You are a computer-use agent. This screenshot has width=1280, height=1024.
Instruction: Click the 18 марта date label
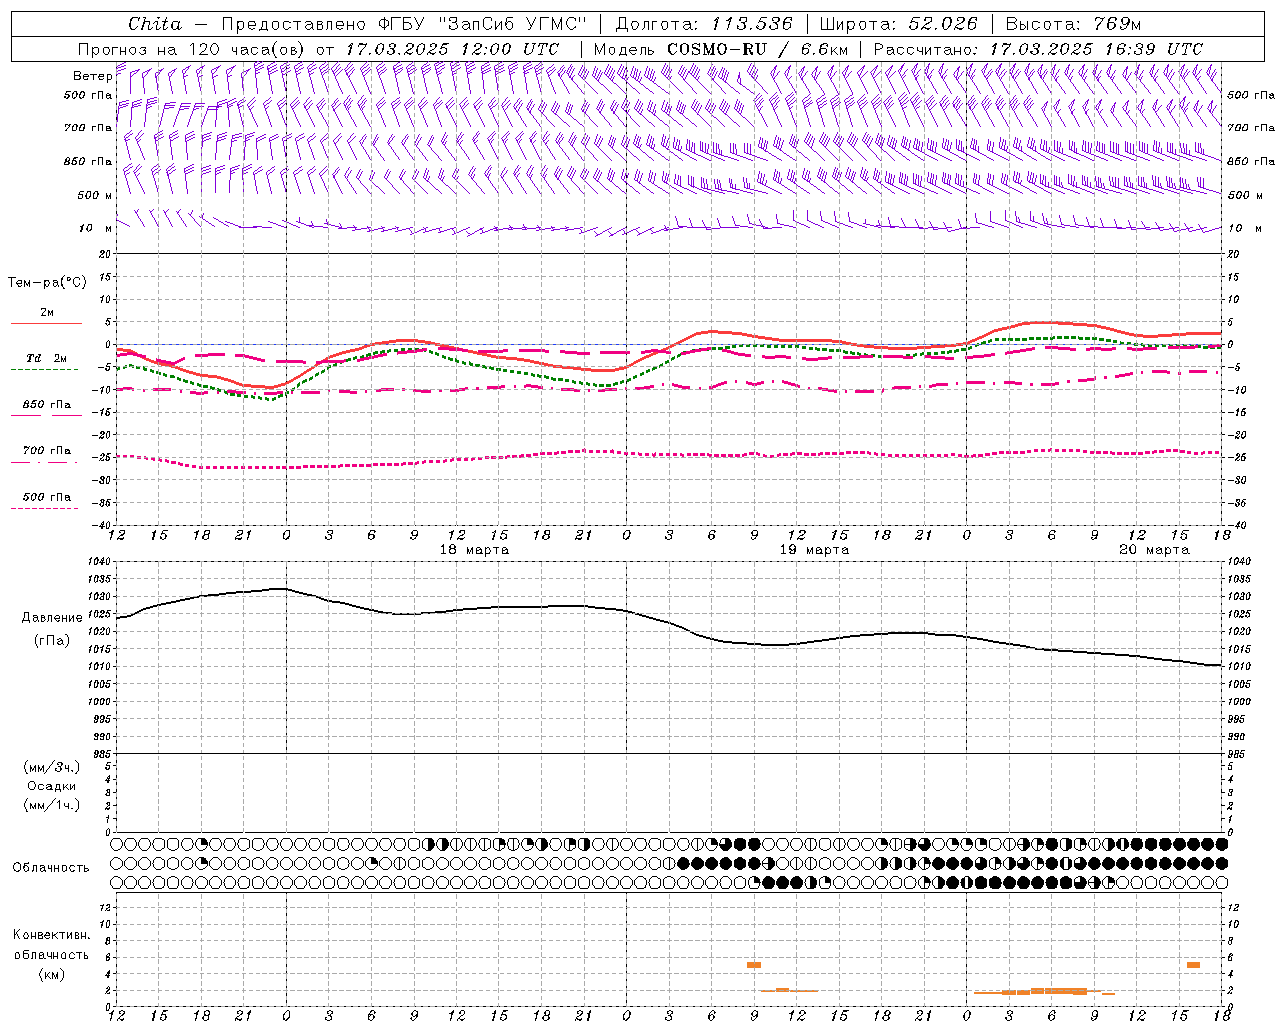click(474, 550)
